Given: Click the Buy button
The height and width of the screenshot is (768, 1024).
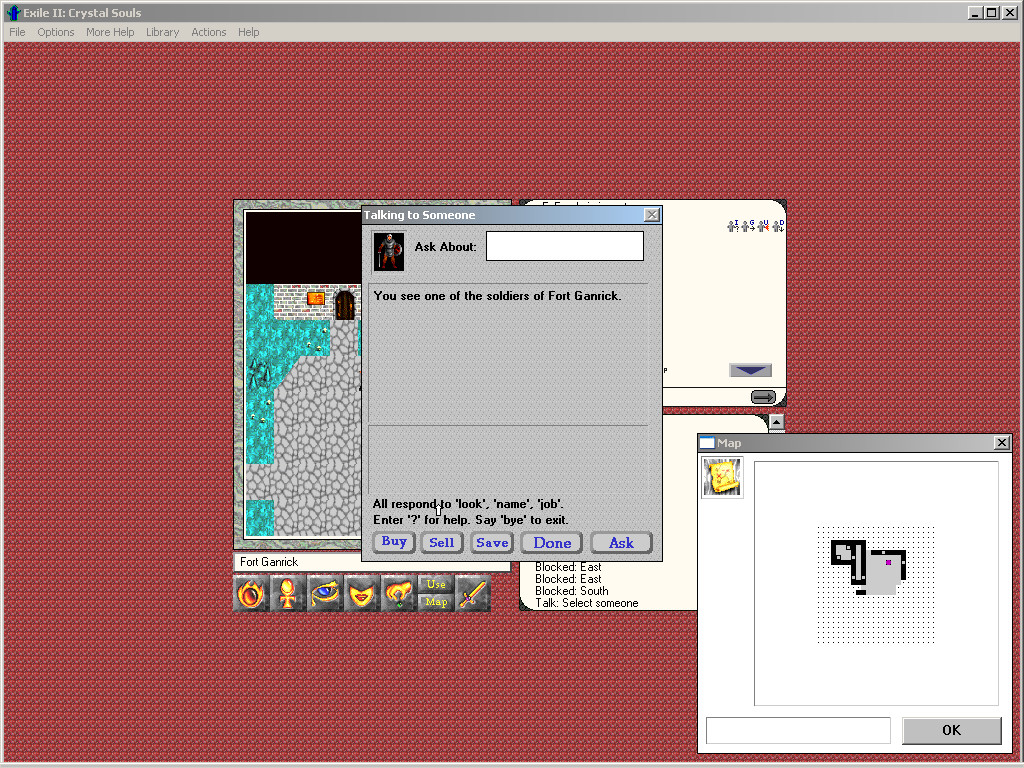Looking at the screenshot, I should click(x=394, y=542).
